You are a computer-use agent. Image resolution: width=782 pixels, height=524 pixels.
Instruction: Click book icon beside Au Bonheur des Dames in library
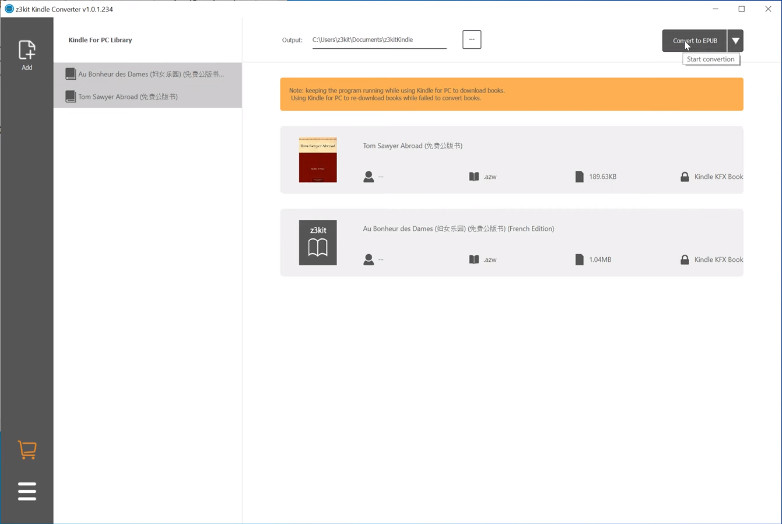70,74
